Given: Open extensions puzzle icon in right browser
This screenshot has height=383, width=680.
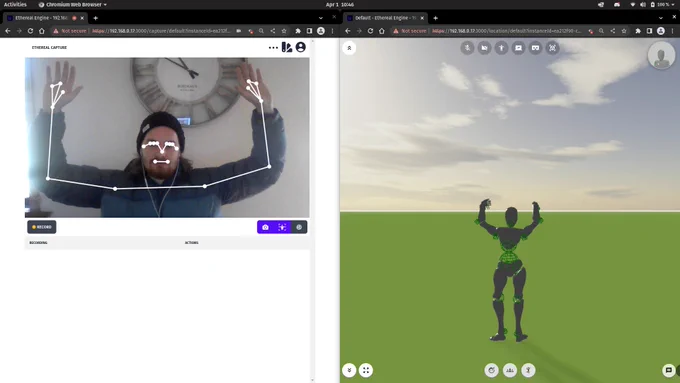Looking at the screenshot, I should click(x=638, y=31).
